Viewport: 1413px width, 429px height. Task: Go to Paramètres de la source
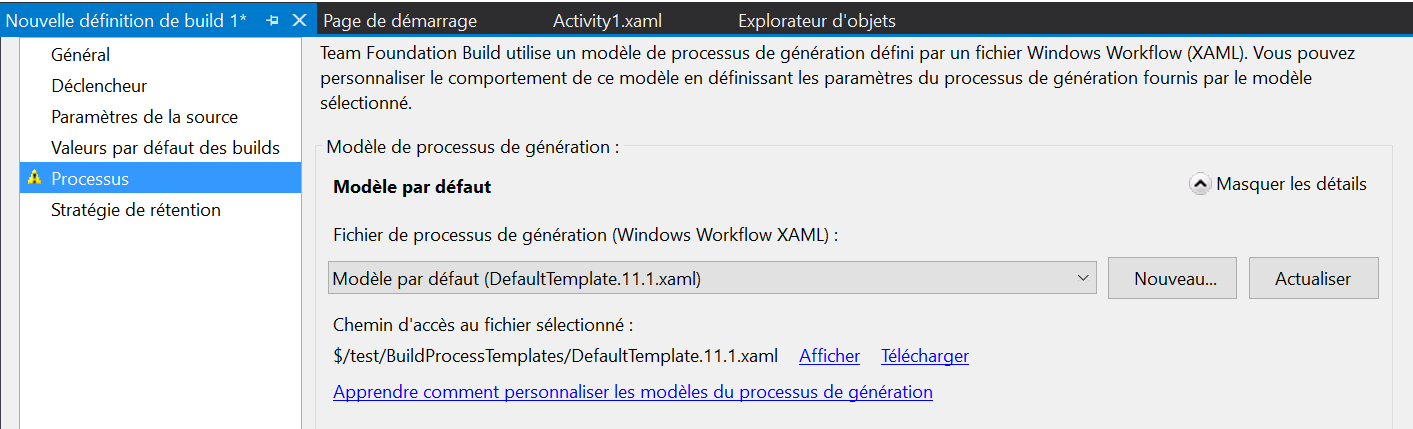[145, 117]
